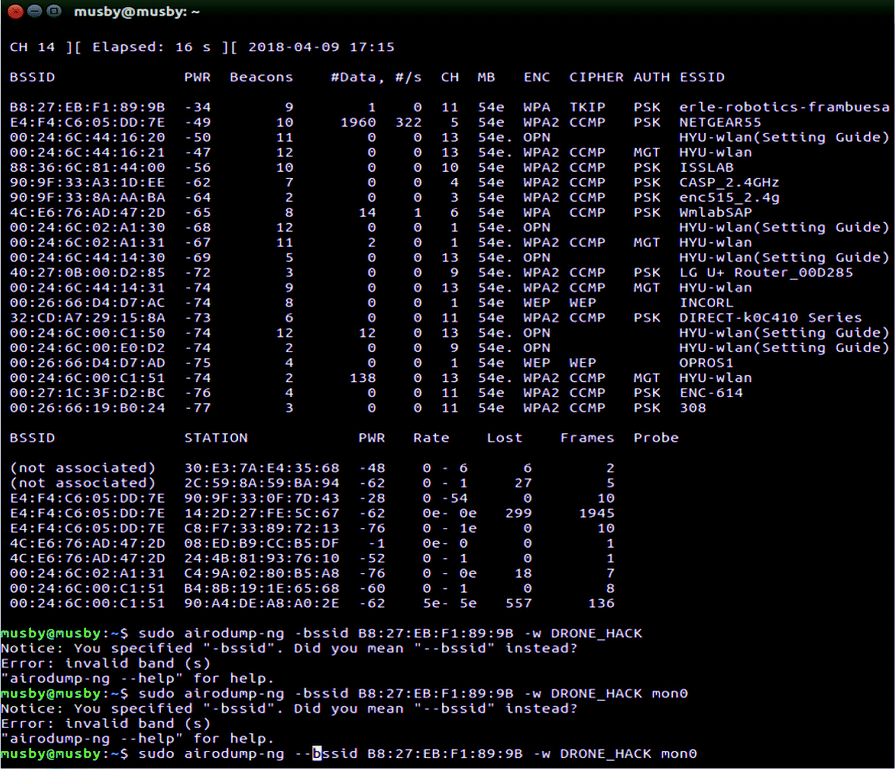Click the ENC-614 ESSID

tap(711, 393)
